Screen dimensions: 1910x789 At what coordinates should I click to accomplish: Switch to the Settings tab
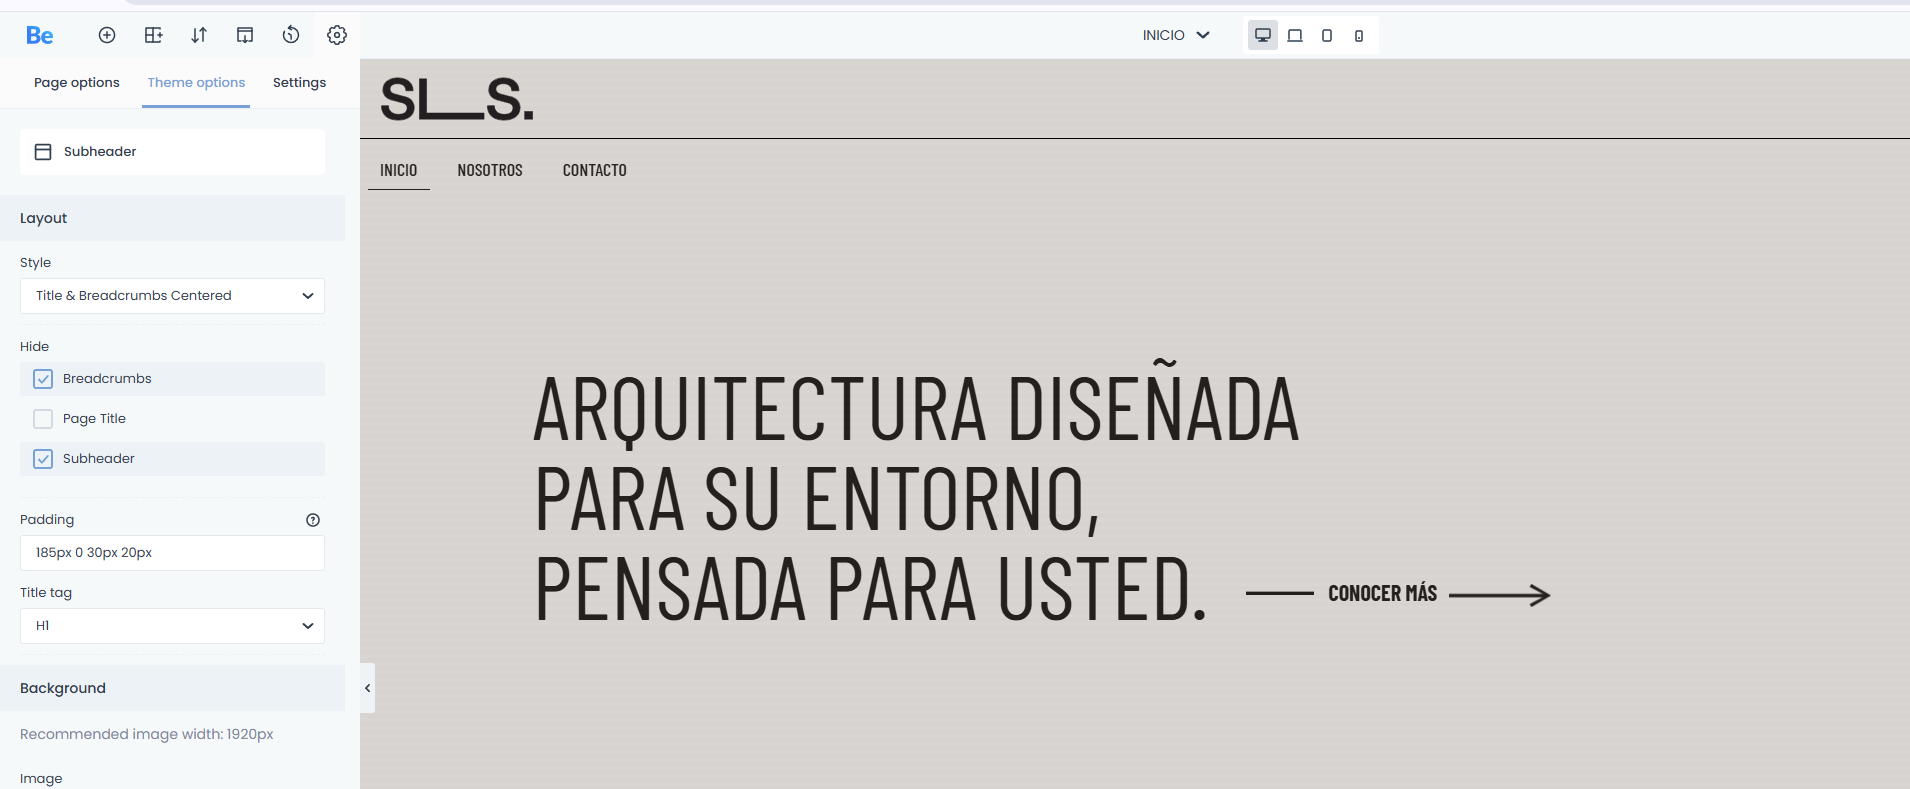point(299,83)
